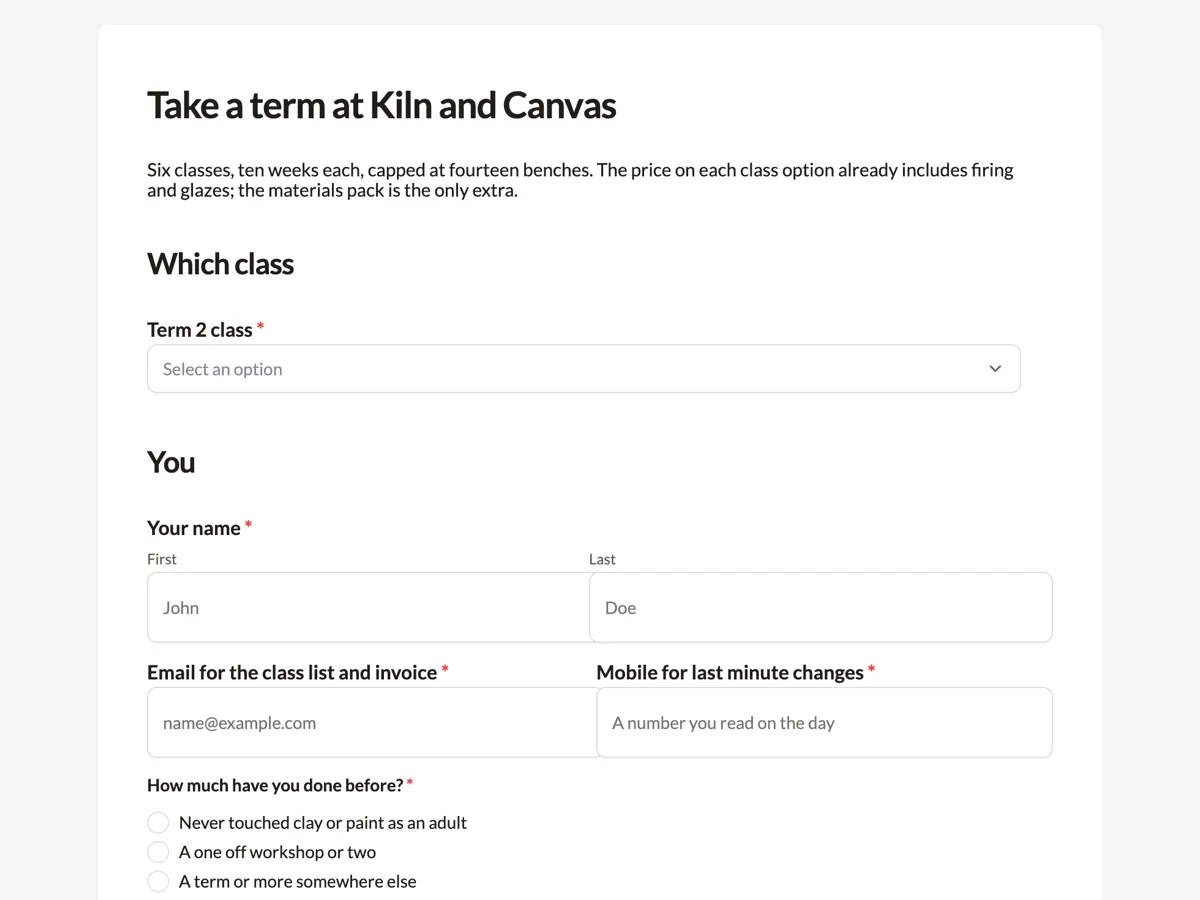
Task: Select "A one off workshop or two" radio
Action: coord(158,852)
